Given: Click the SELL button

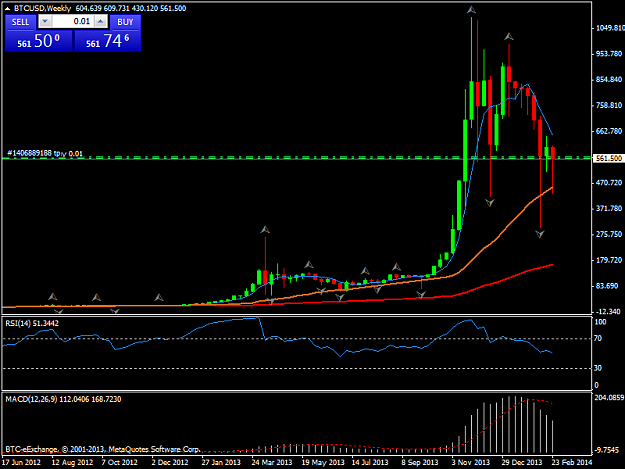Looking at the screenshot, I should [x=20, y=22].
